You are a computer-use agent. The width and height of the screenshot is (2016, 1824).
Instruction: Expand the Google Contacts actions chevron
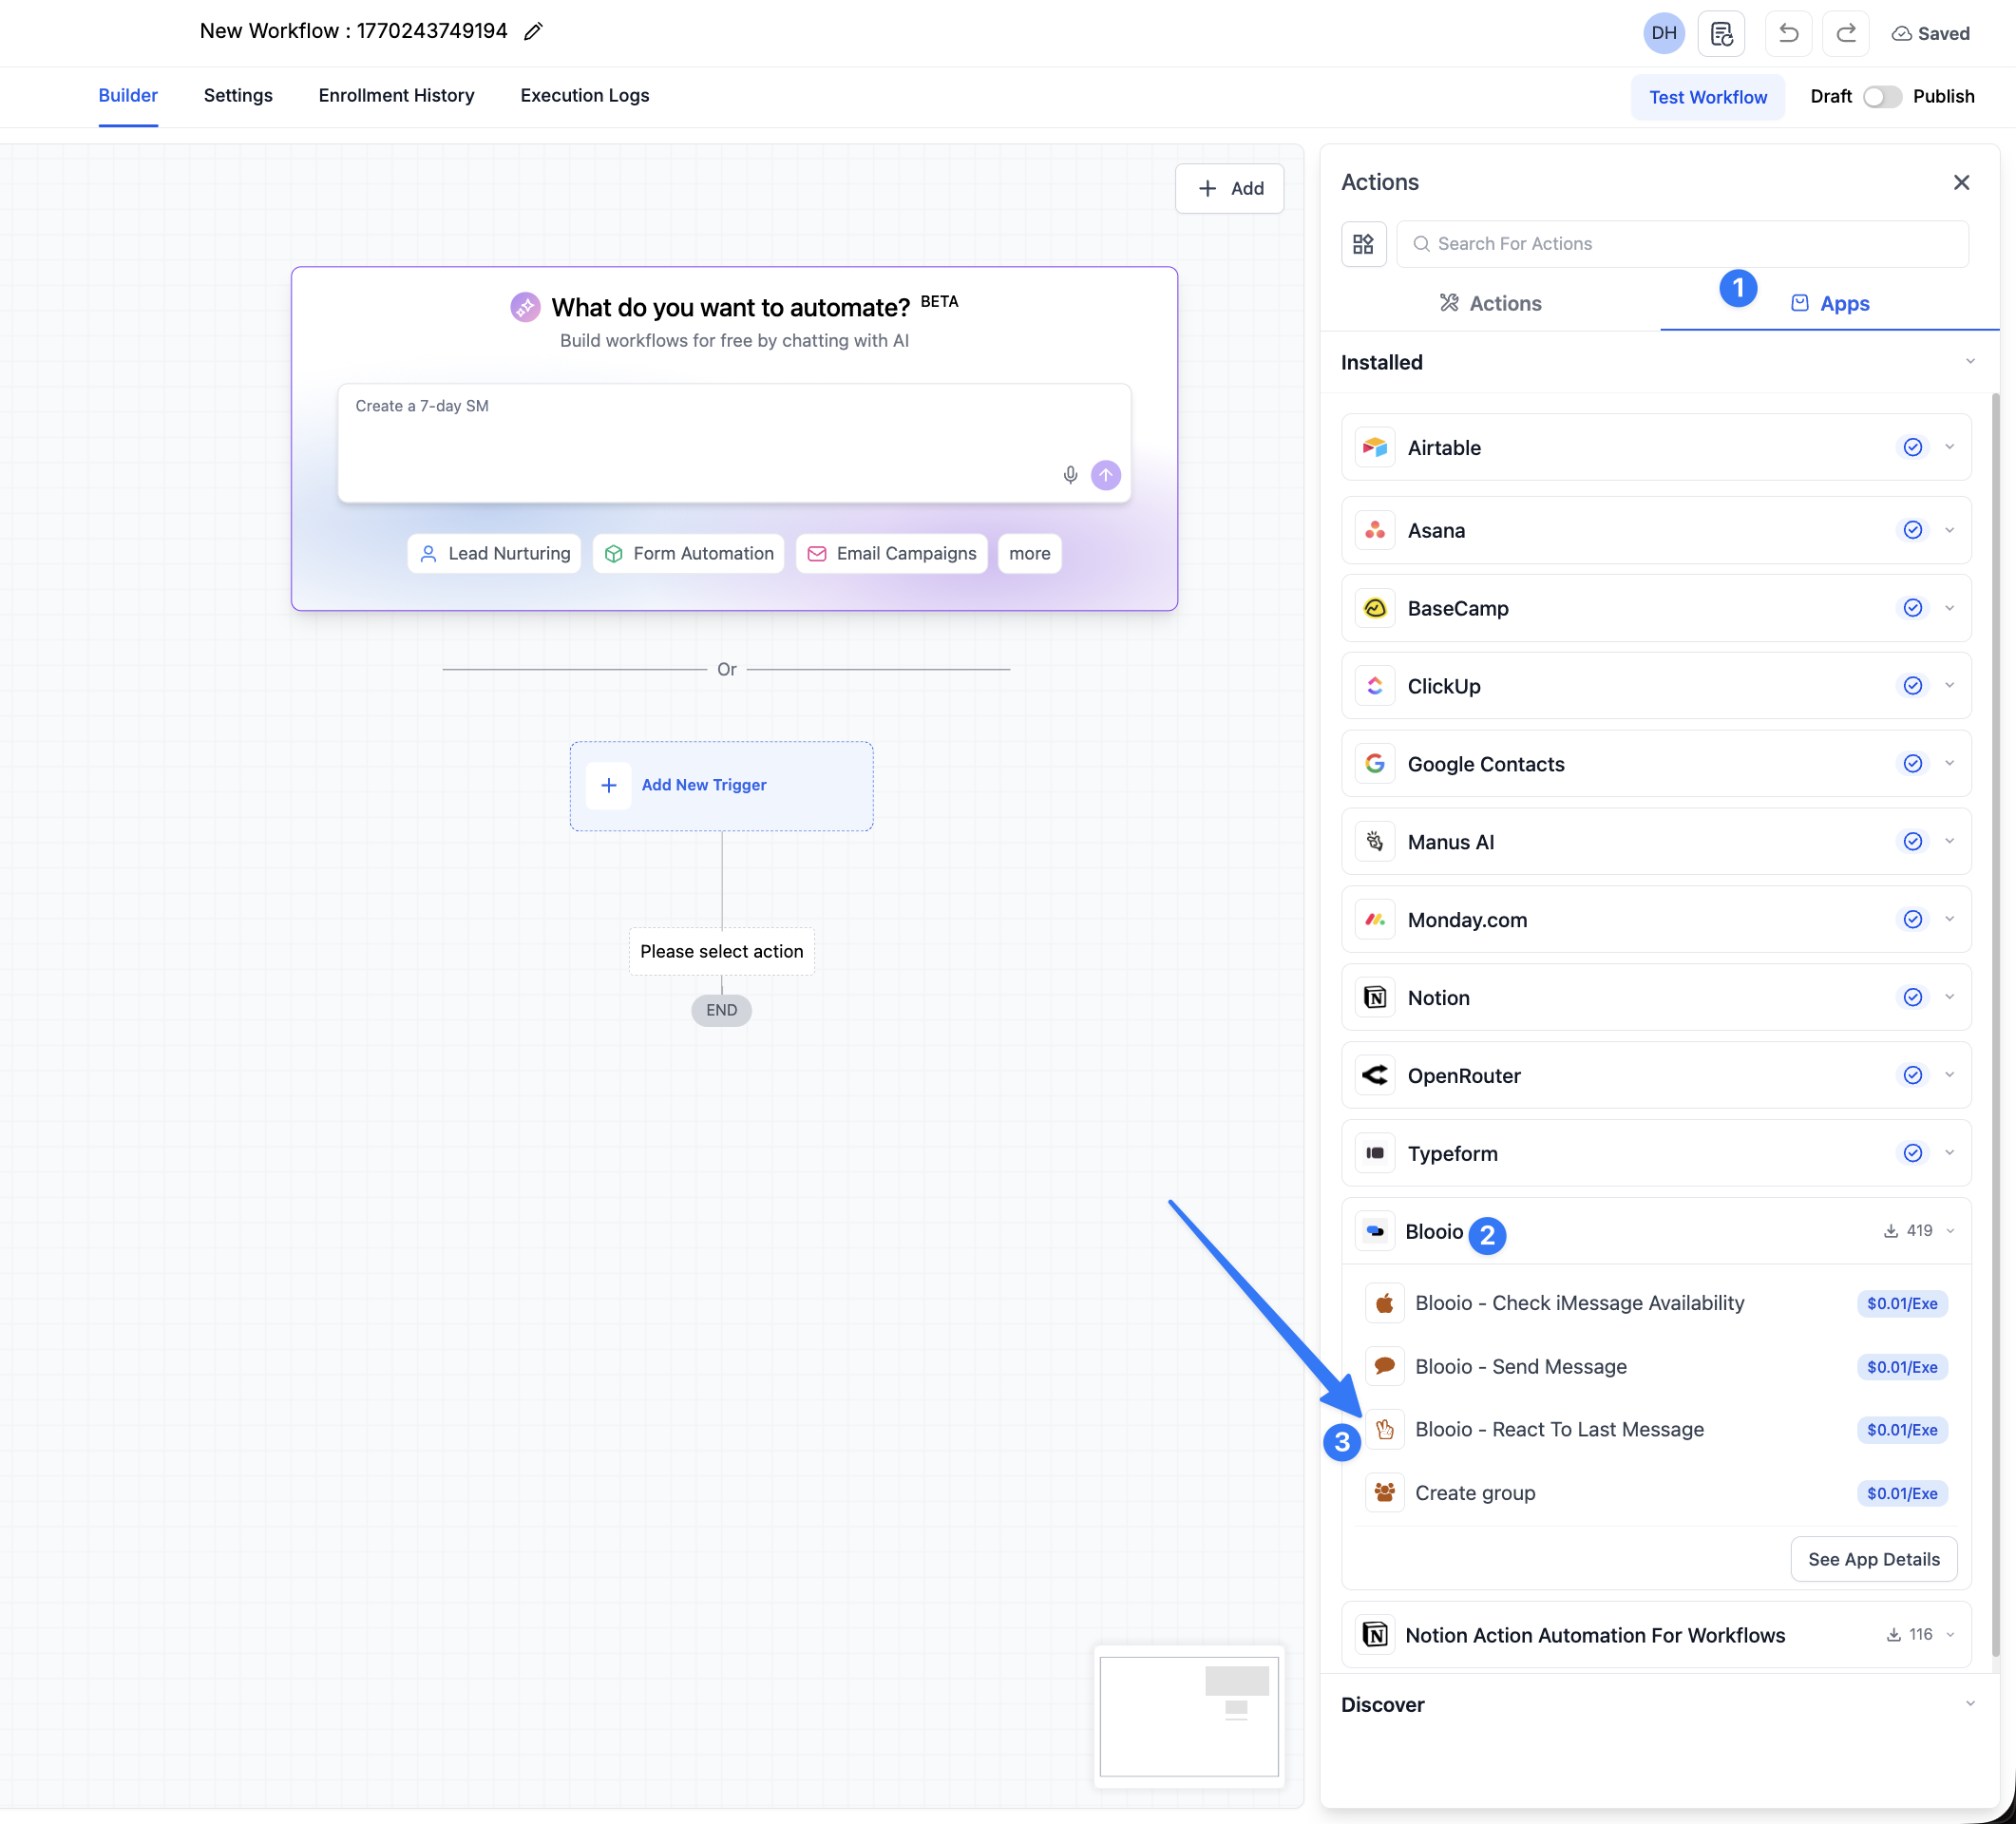click(1949, 764)
